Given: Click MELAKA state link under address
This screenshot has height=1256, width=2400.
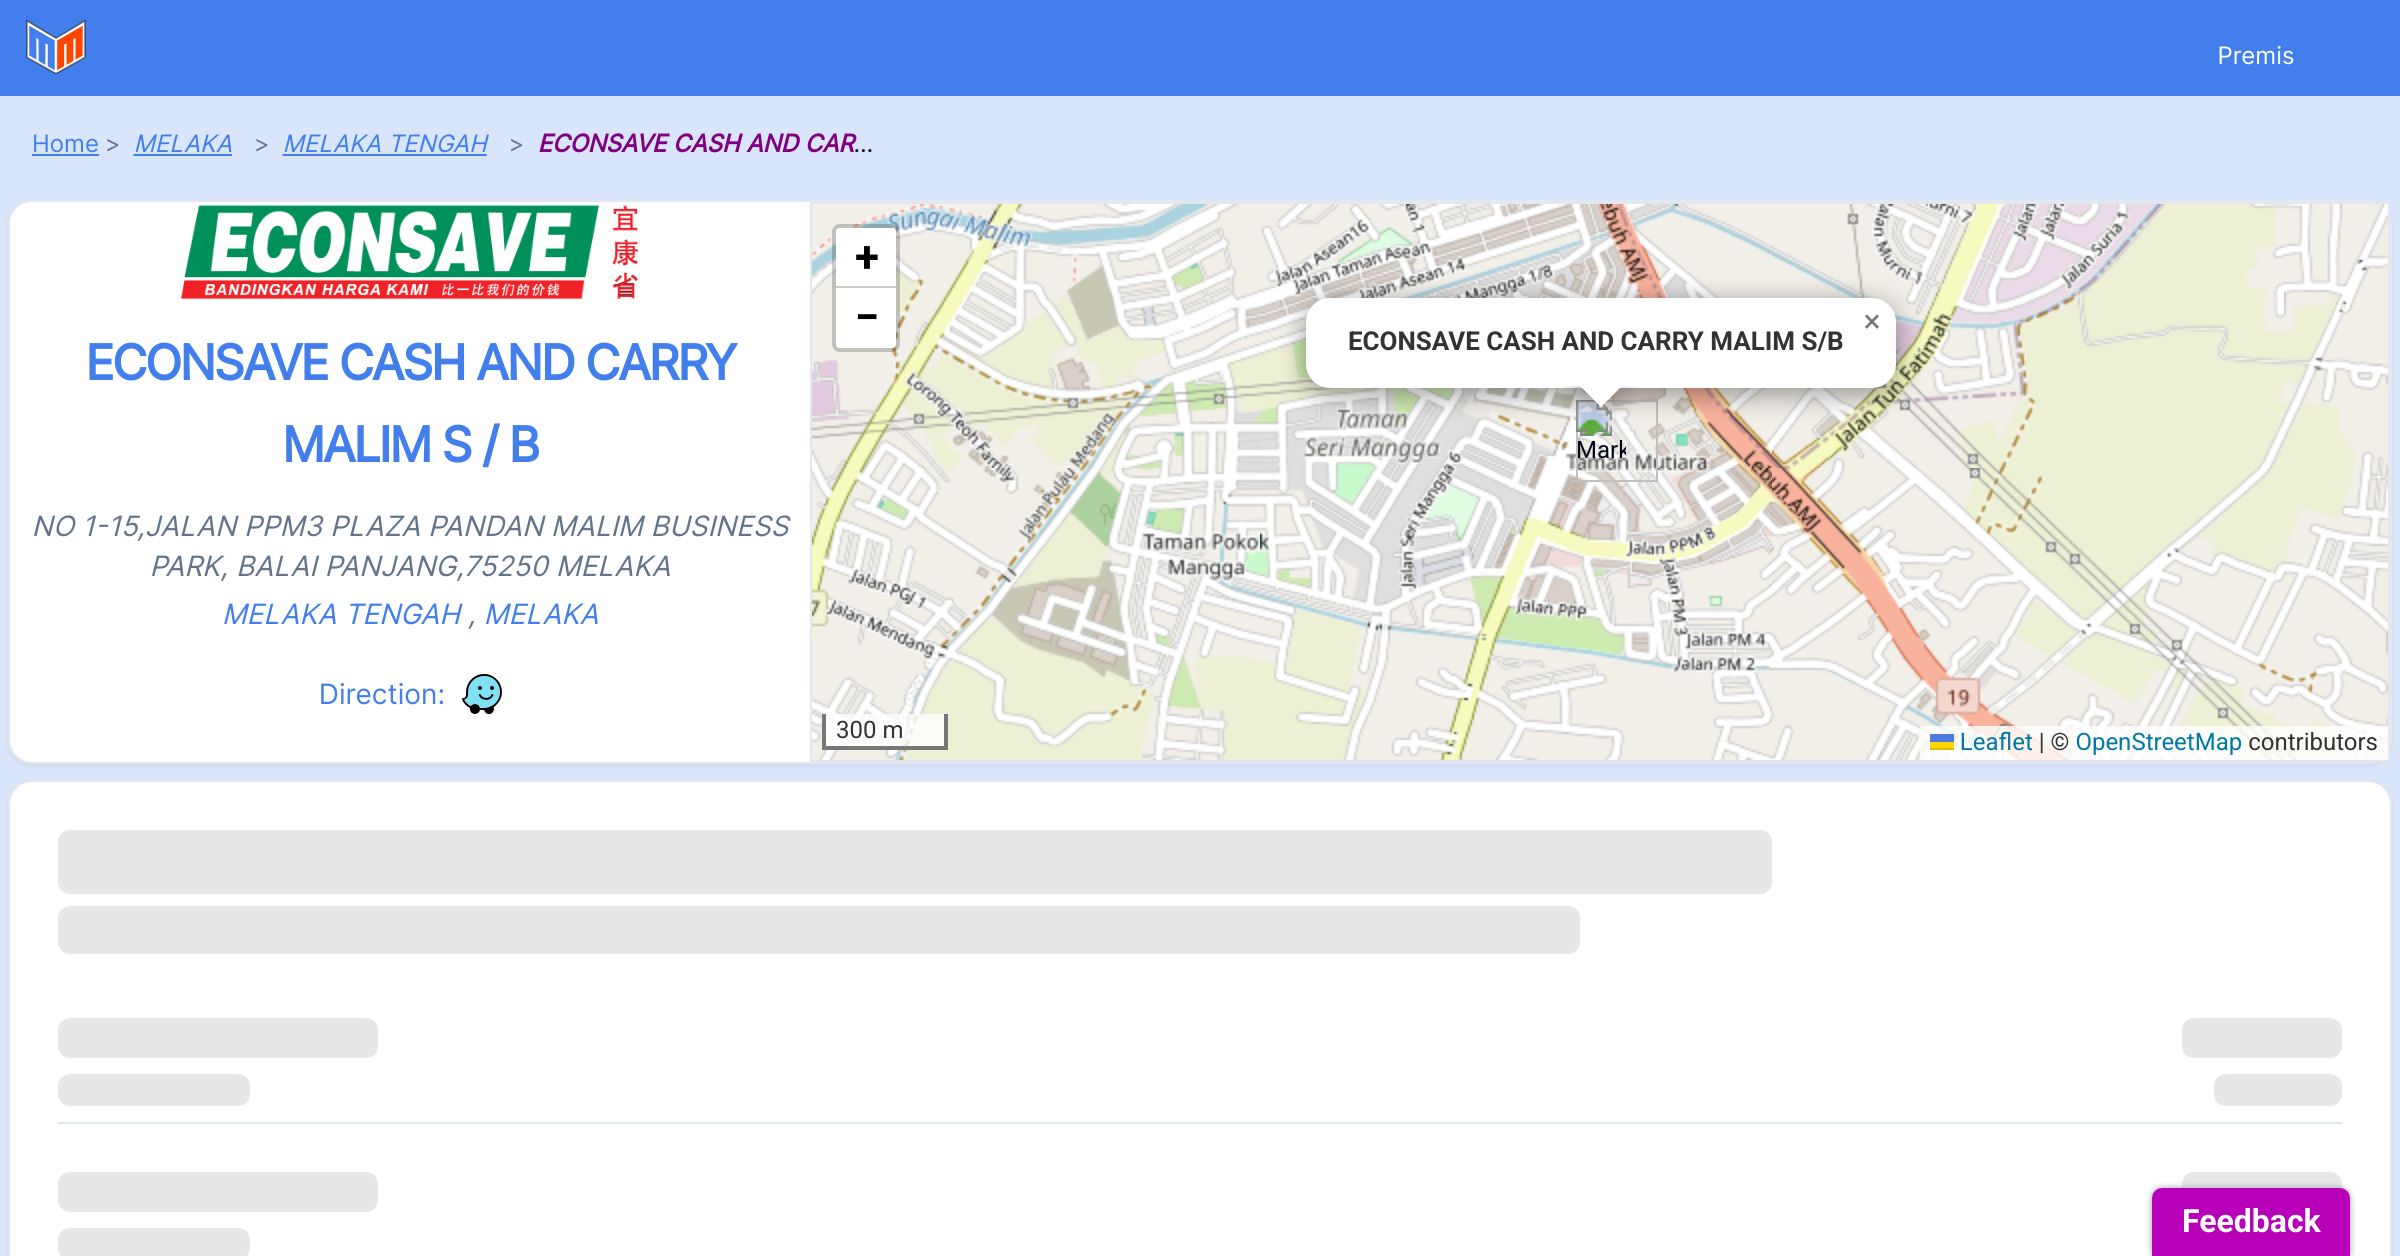Looking at the screenshot, I should 542,614.
